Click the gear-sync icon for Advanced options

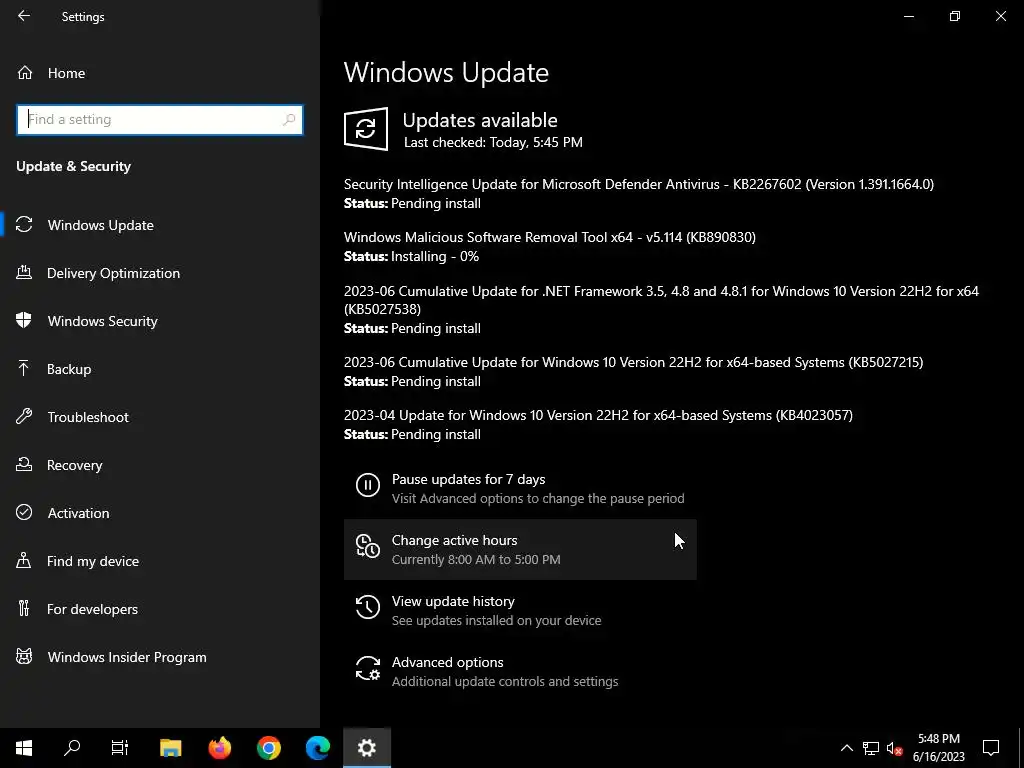pyautogui.click(x=368, y=669)
